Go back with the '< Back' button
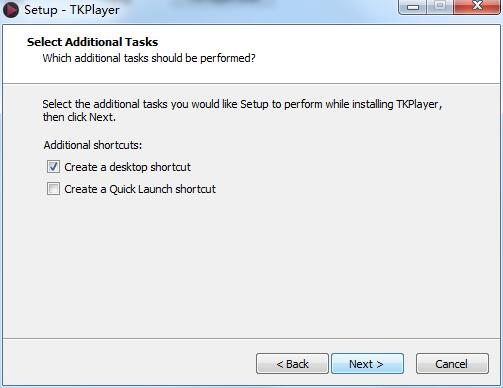503x388 pixels. (292, 364)
